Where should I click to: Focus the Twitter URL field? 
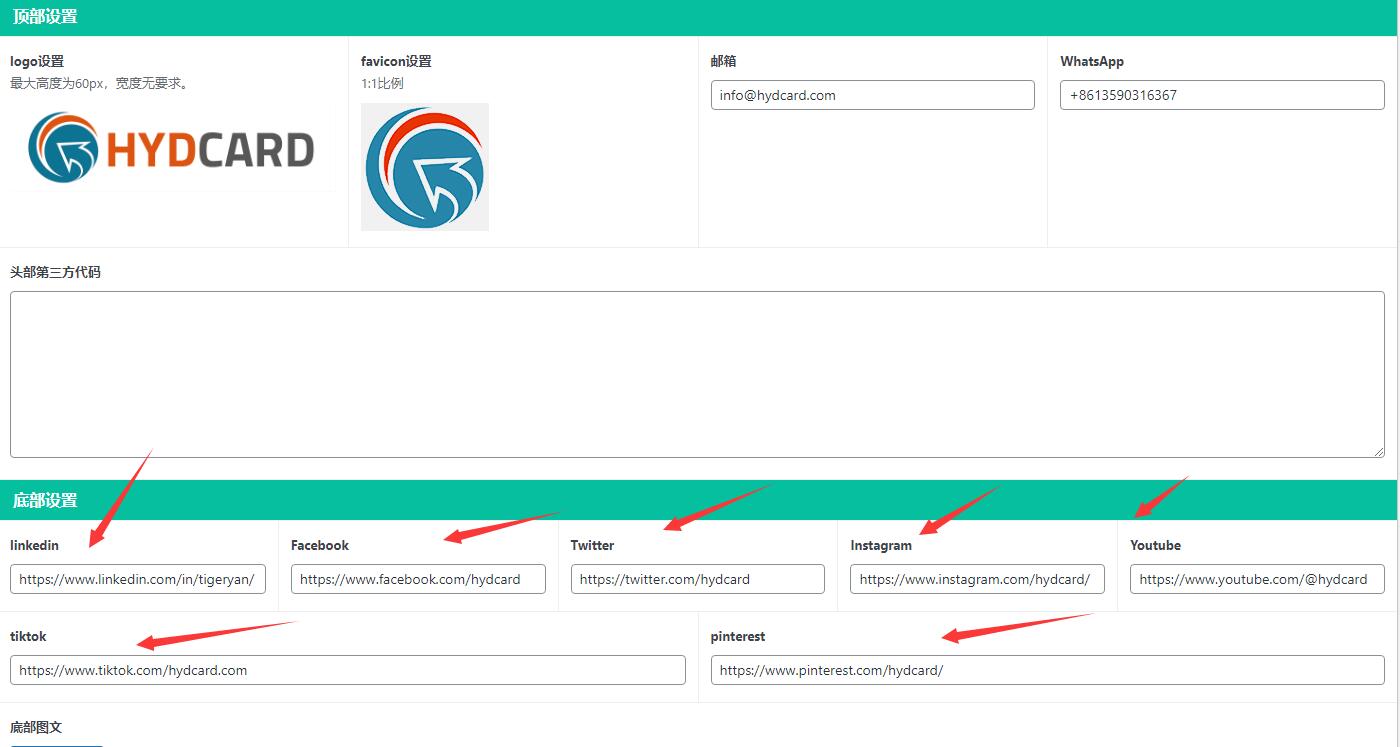pyautogui.click(x=698, y=579)
